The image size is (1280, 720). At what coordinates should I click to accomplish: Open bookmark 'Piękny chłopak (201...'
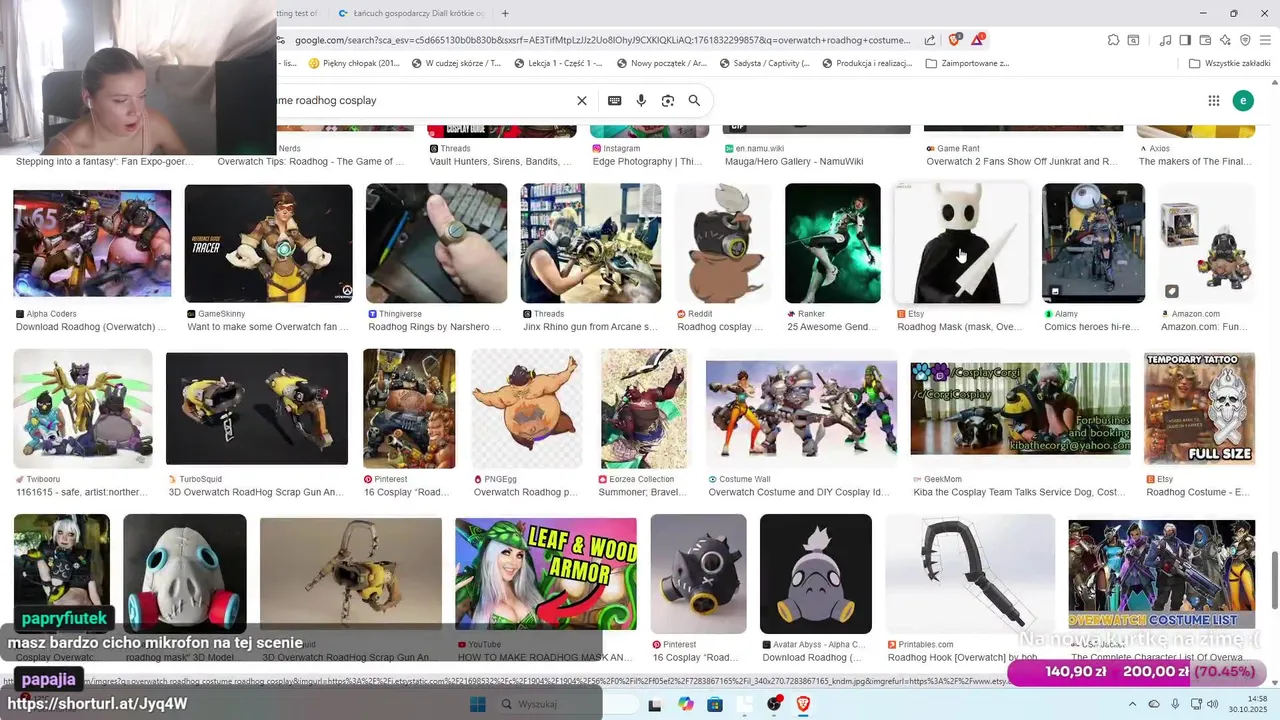point(354,63)
